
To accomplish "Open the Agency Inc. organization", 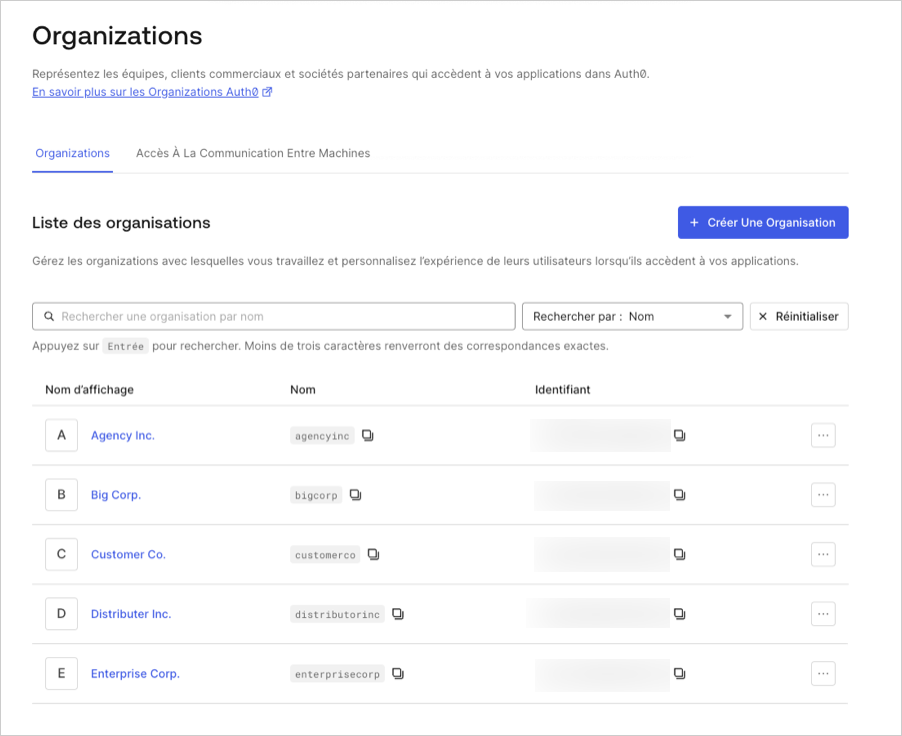I will (123, 436).
